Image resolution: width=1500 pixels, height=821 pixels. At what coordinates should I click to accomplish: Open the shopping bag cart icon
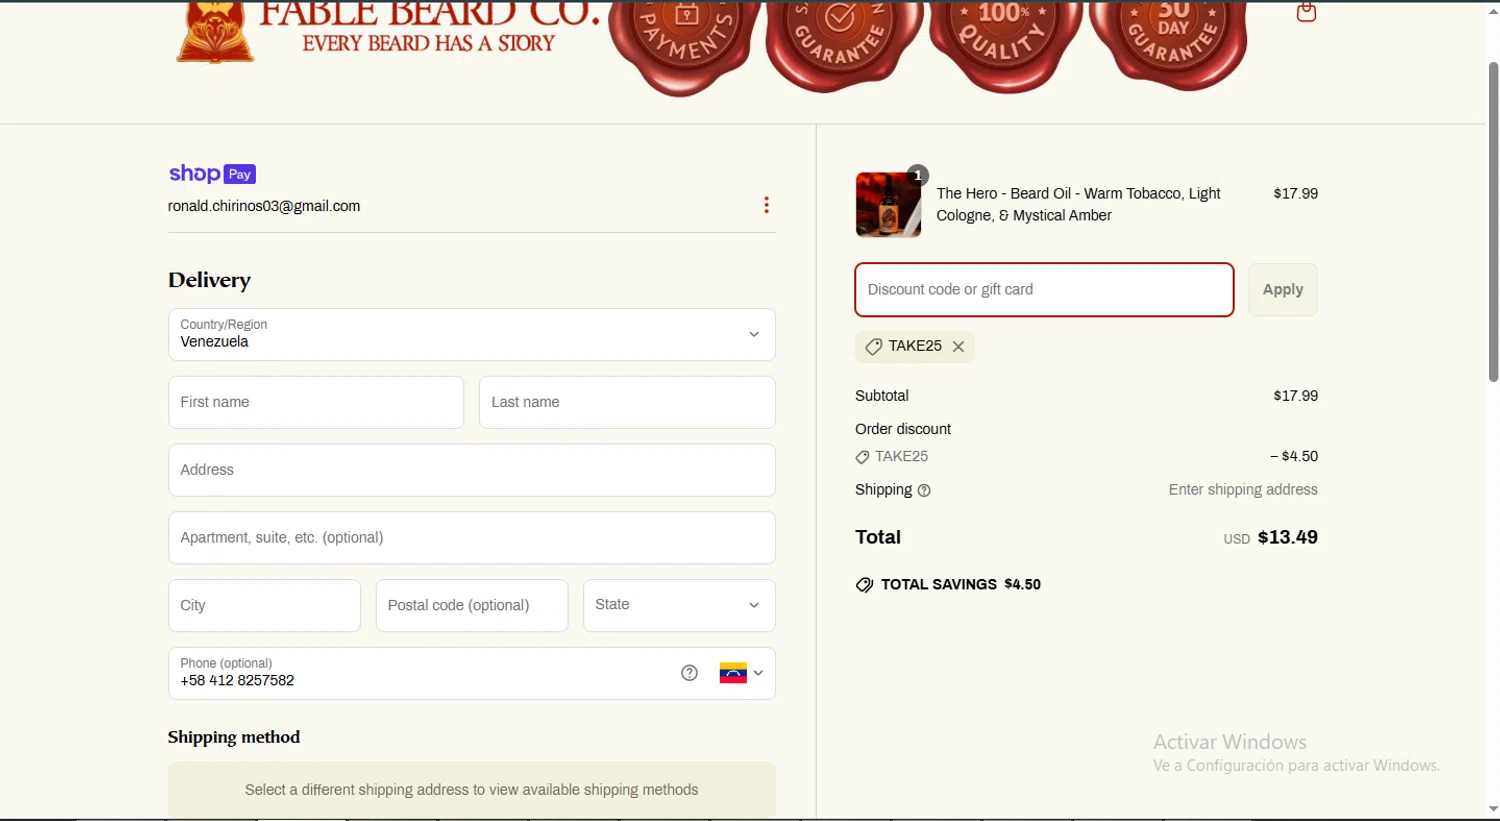pyautogui.click(x=1306, y=12)
